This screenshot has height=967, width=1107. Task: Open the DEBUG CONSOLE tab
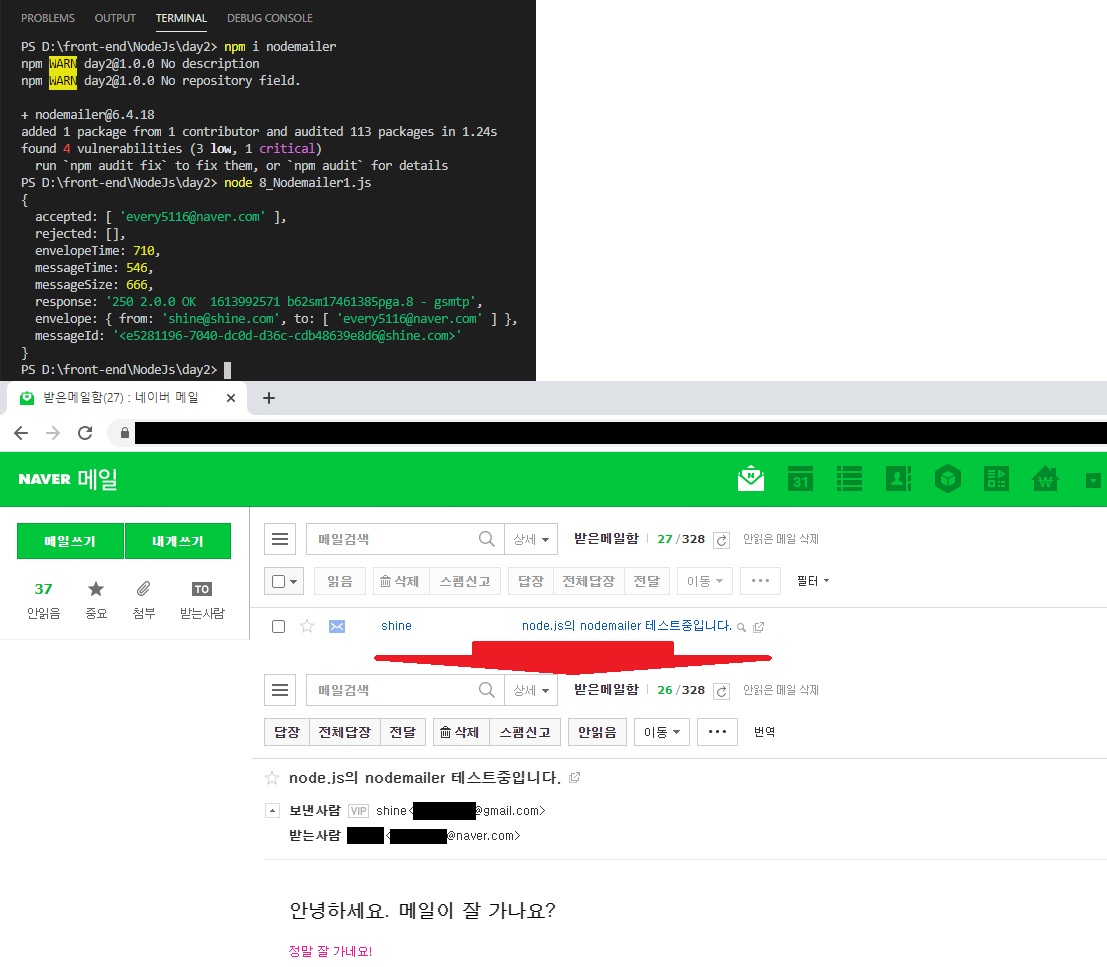pos(270,18)
